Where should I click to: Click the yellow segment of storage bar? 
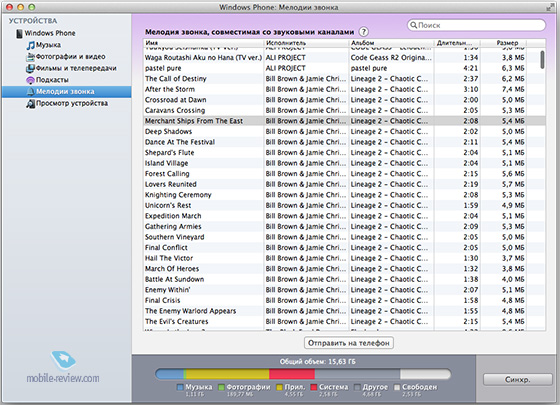(x=228, y=374)
